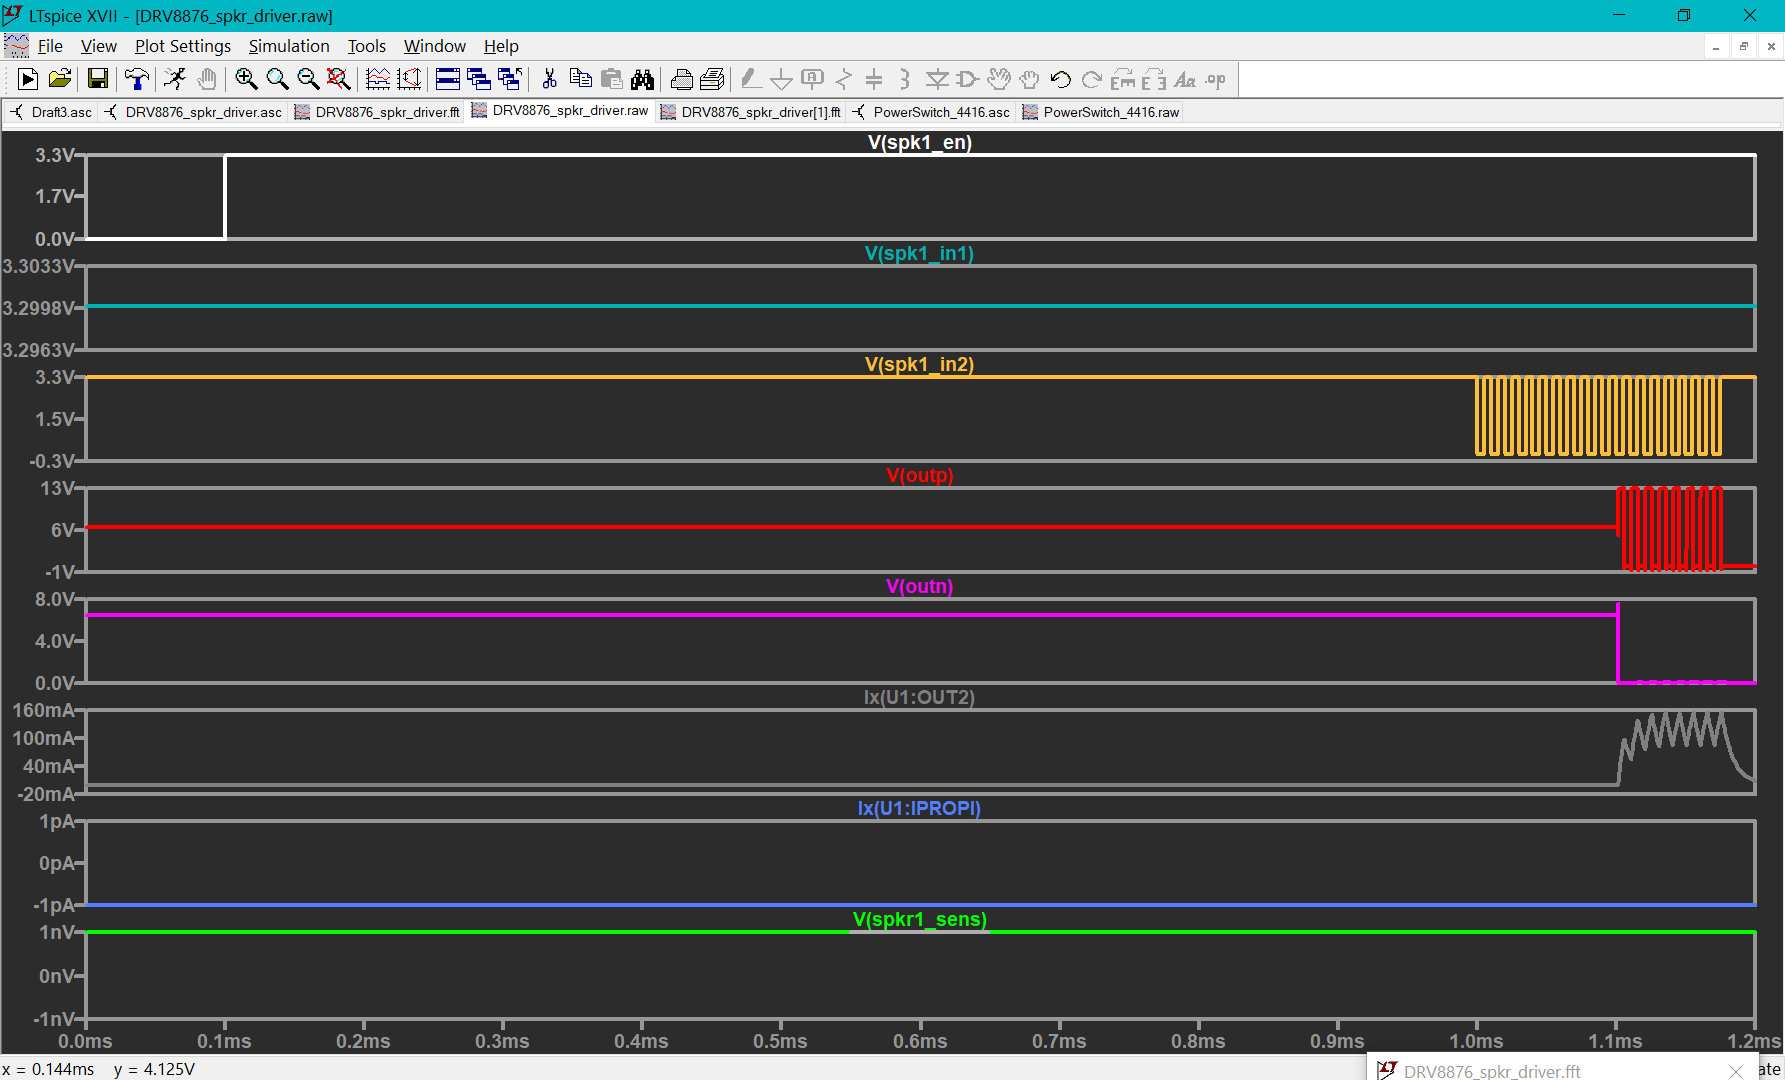This screenshot has width=1785, height=1080.
Task: Open the Tools menu
Action: [x=367, y=46]
